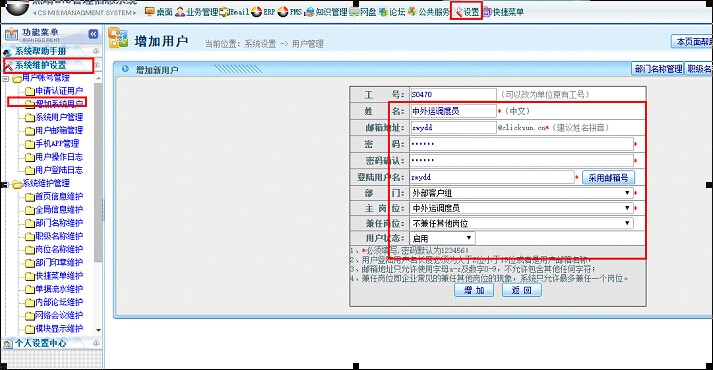Collapse the 用户帐号管理 tree folder

pos(6,79)
